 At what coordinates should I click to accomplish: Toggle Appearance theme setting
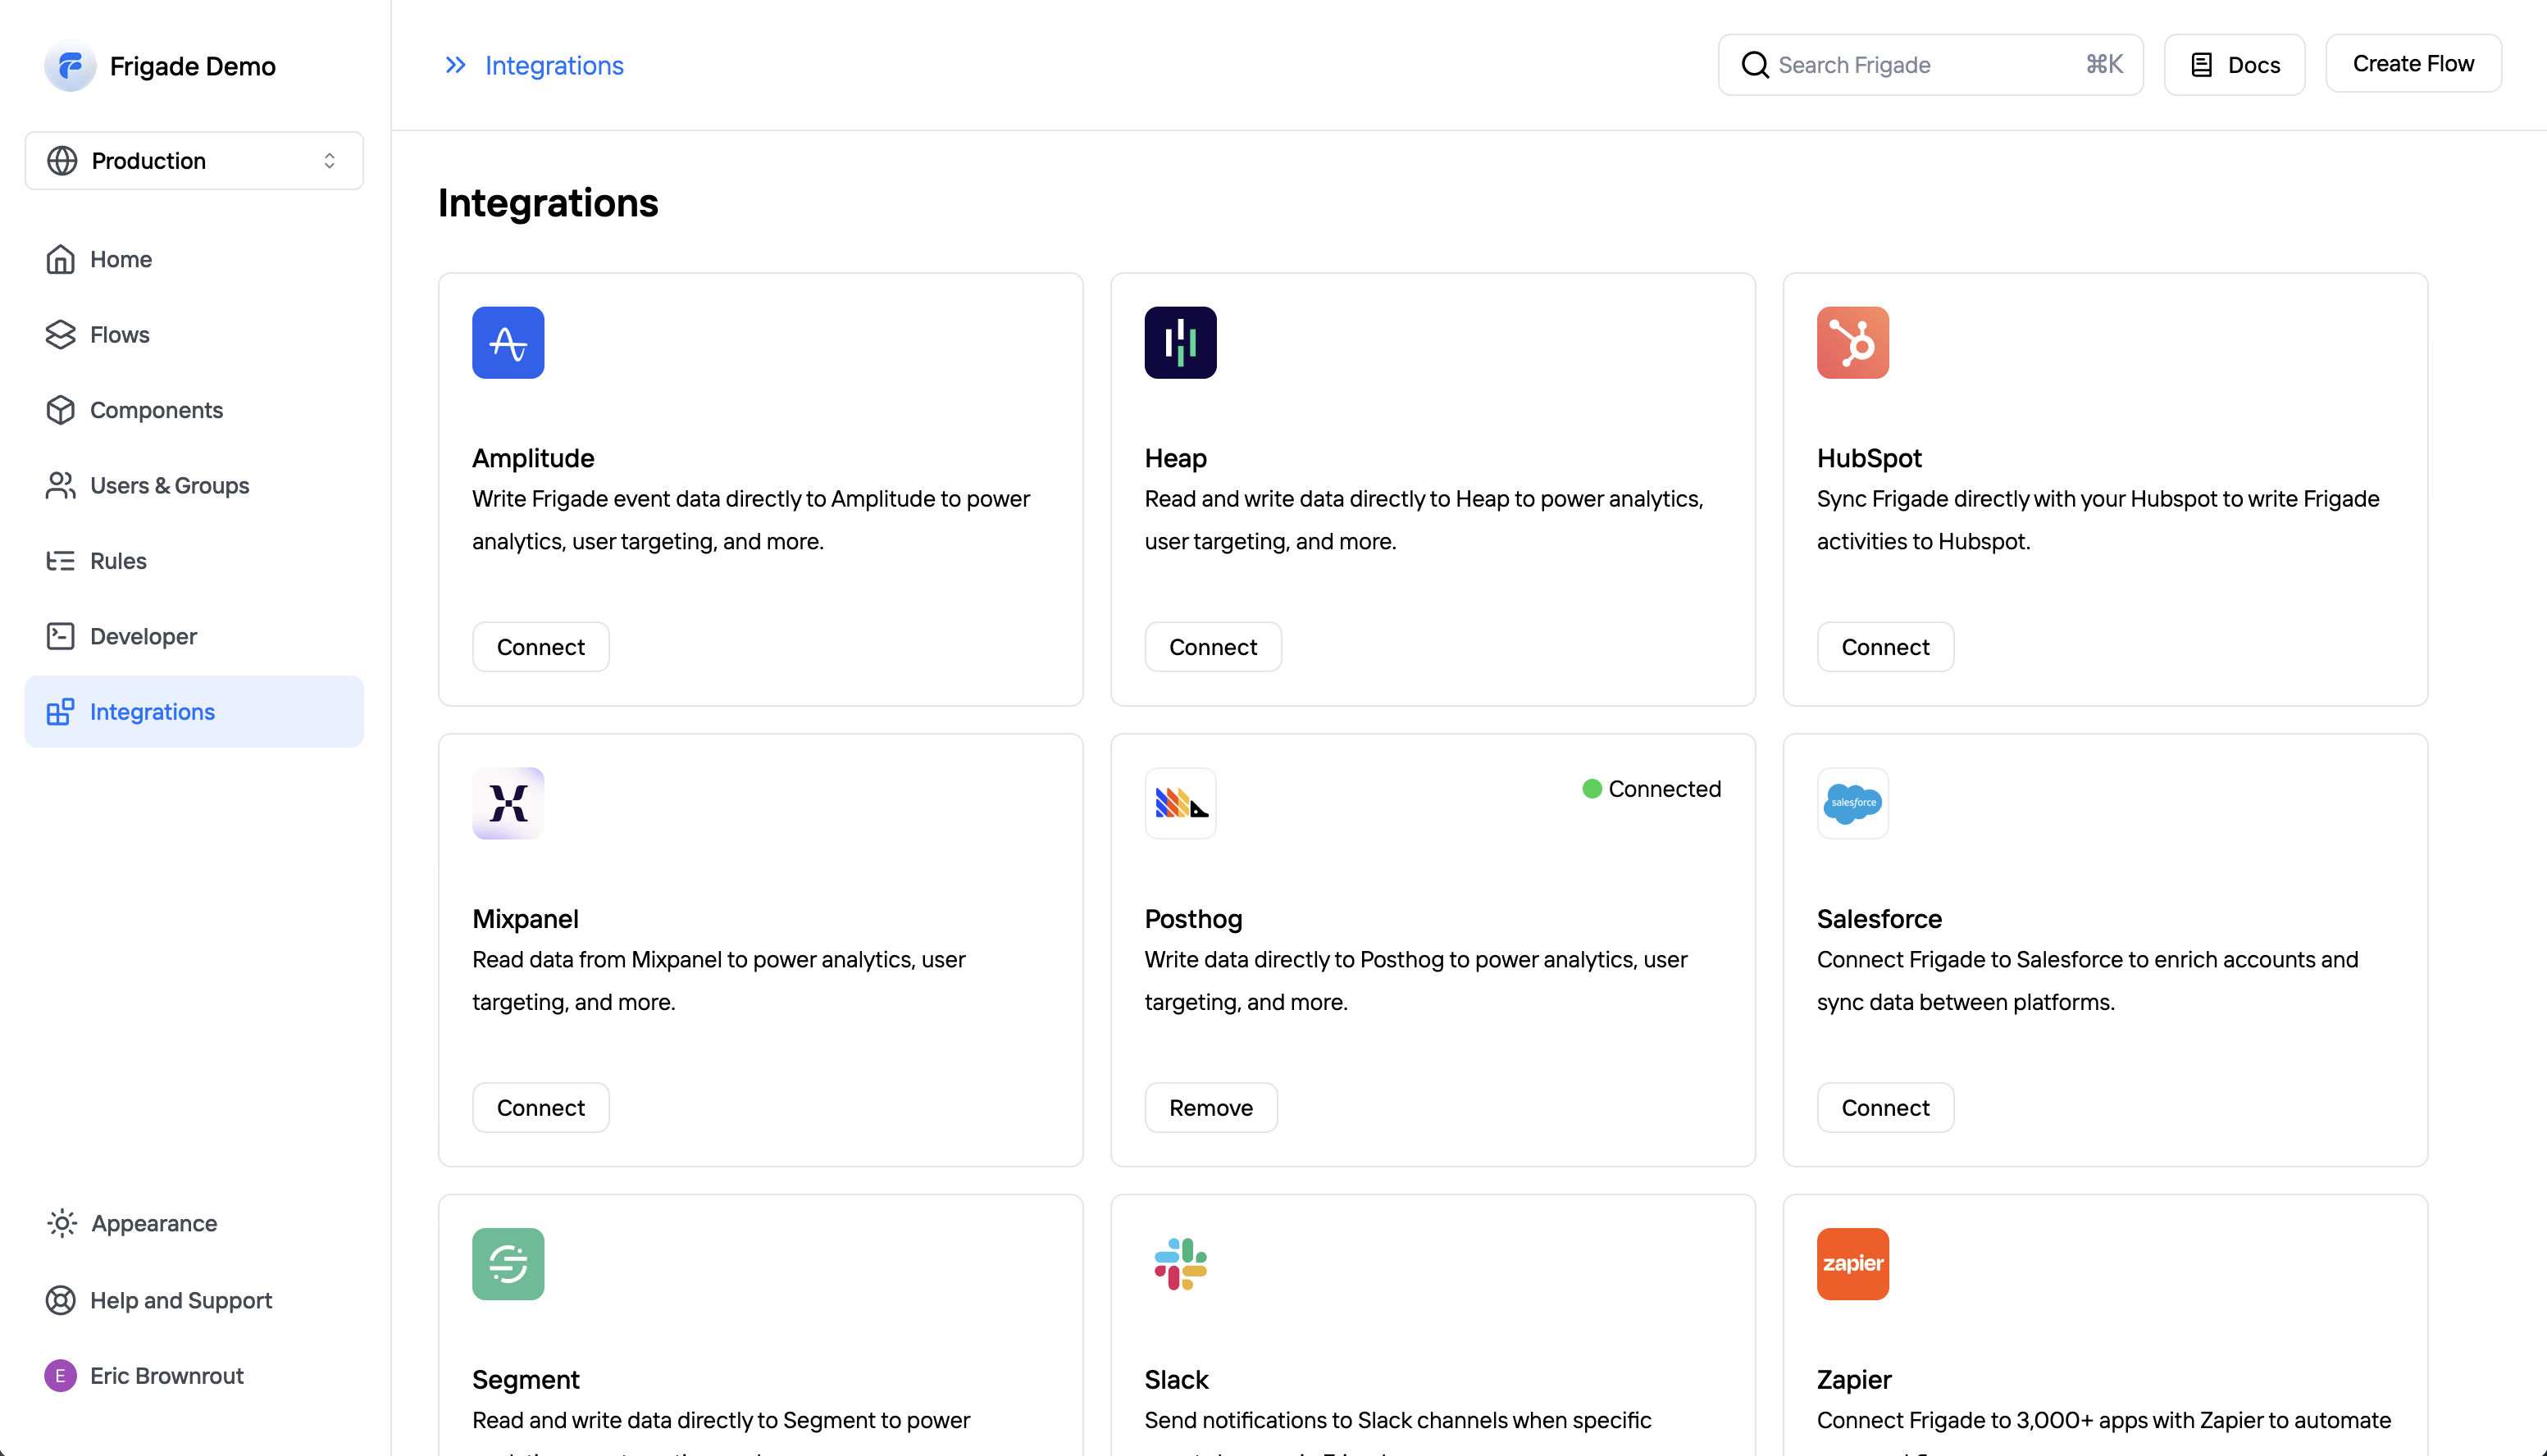coord(153,1223)
